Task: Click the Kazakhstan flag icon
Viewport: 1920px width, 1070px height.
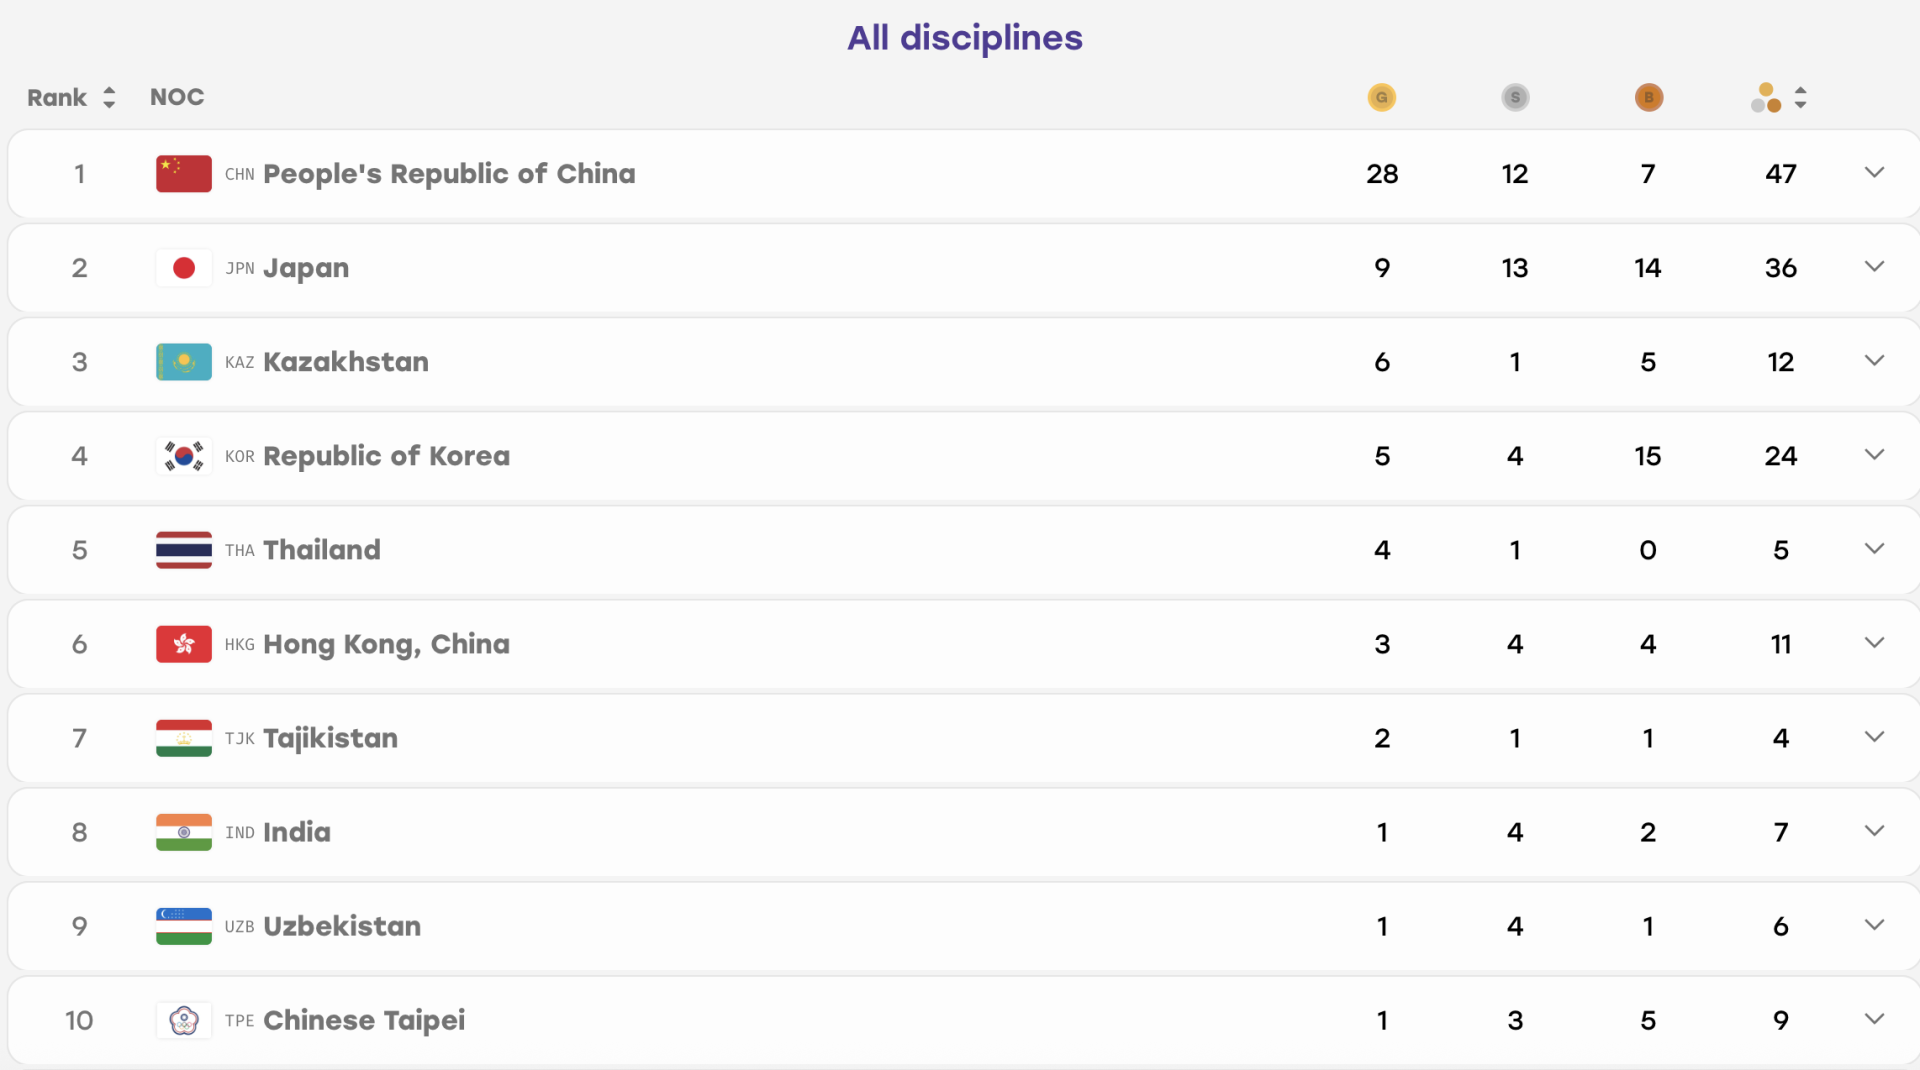Action: click(184, 362)
